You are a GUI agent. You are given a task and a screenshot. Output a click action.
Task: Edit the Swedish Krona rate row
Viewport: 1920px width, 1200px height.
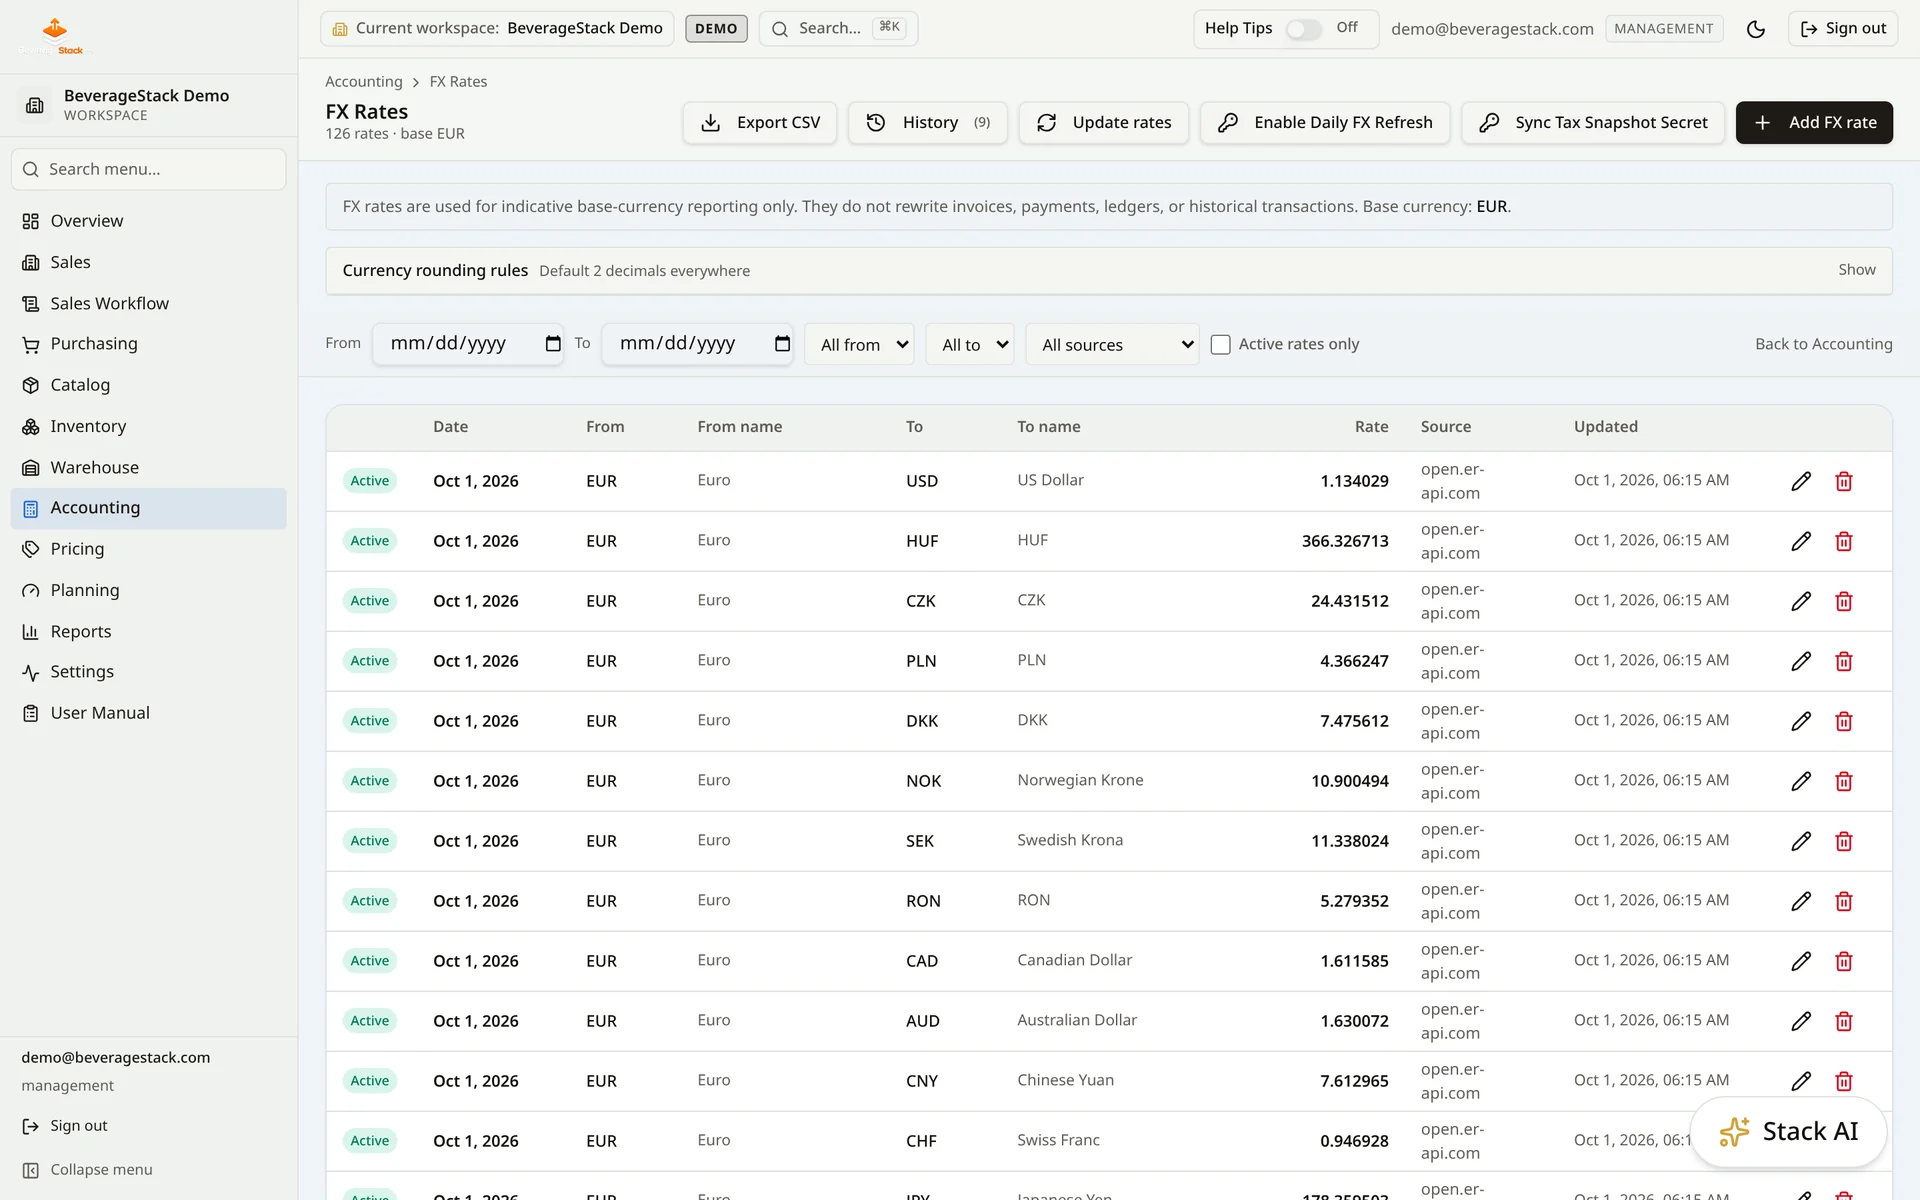coord(1801,841)
